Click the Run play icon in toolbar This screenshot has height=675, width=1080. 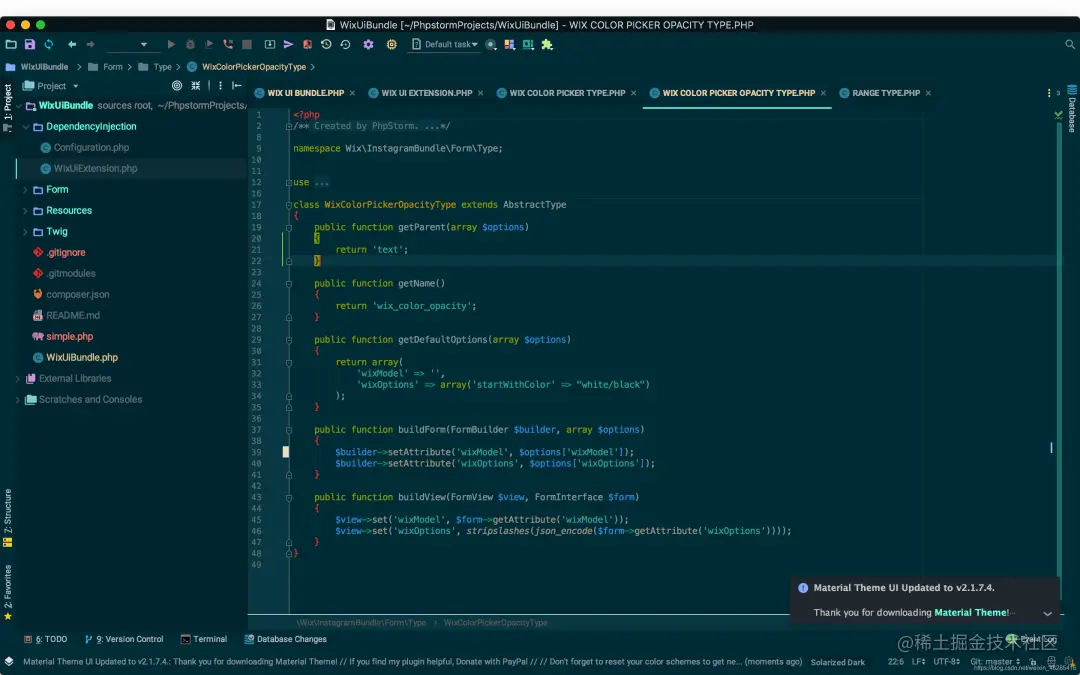[172, 44]
